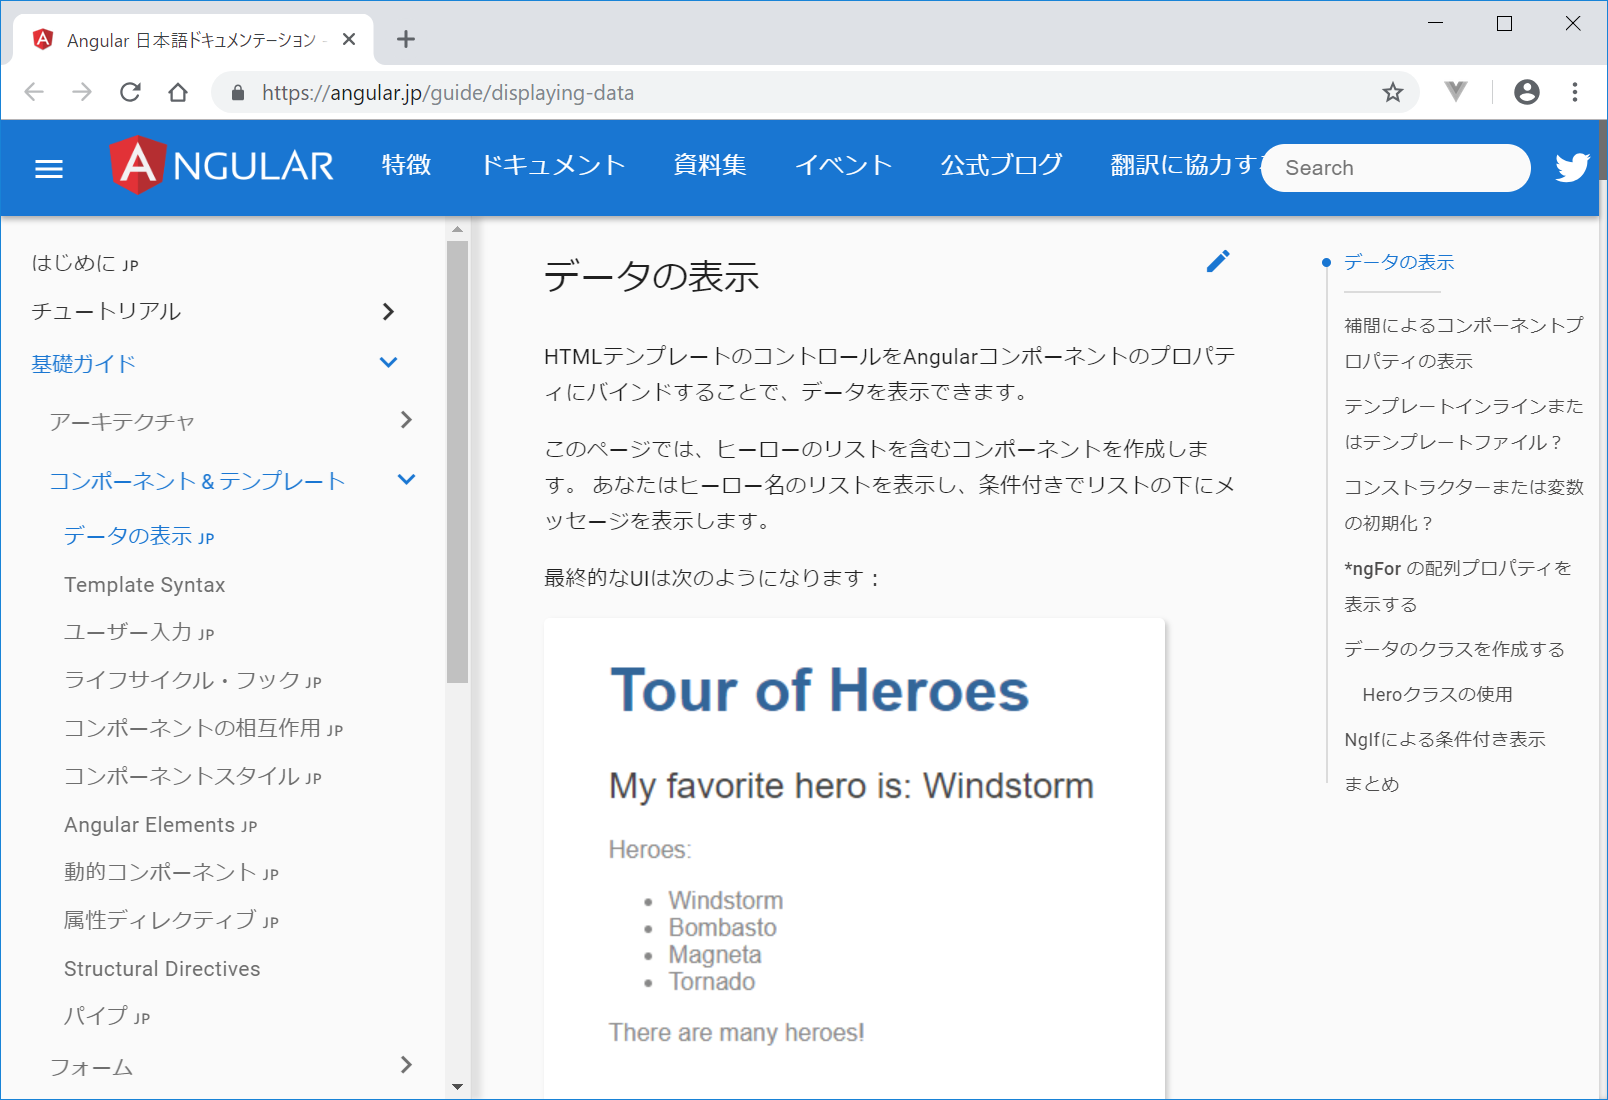The width and height of the screenshot is (1608, 1100).
Task: Click the sidebar scrollbar down arrow
Action: click(x=457, y=1087)
